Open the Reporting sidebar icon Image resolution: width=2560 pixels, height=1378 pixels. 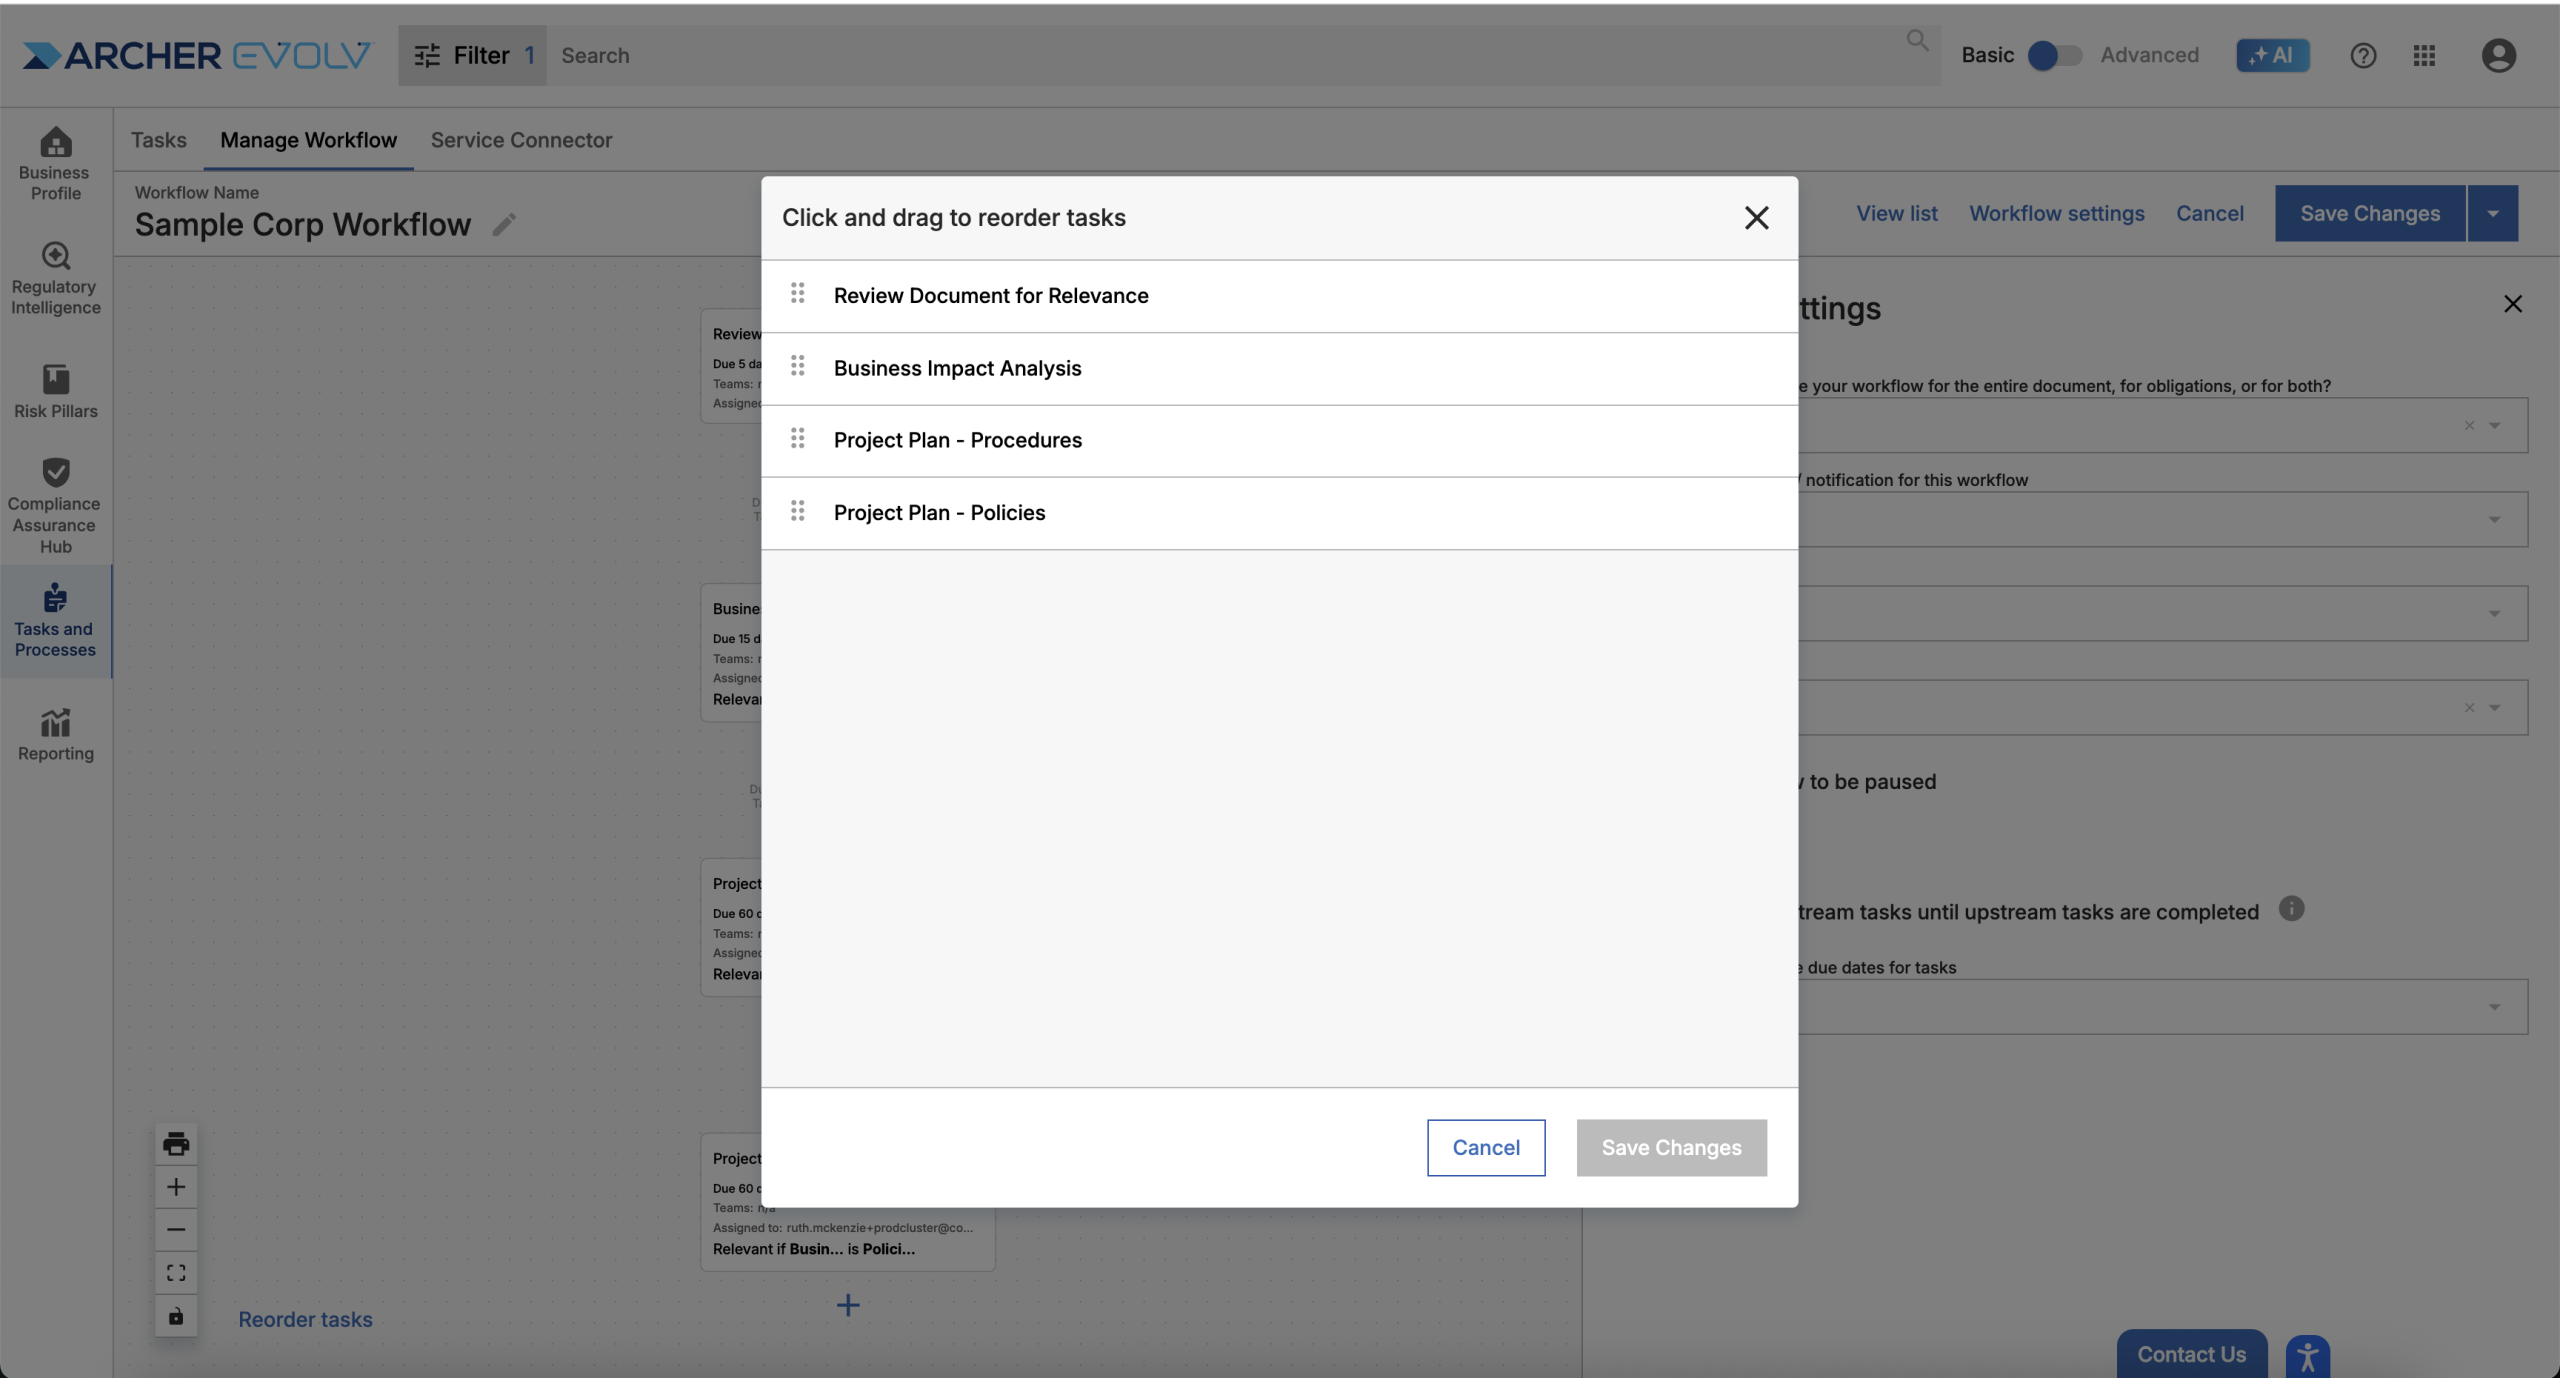coord(56,735)
